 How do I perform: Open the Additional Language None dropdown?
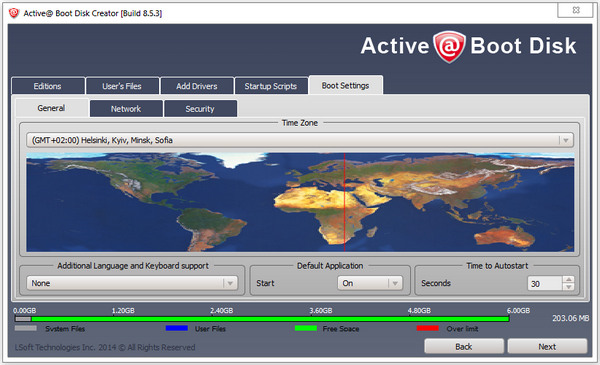(x=132, y=283)
